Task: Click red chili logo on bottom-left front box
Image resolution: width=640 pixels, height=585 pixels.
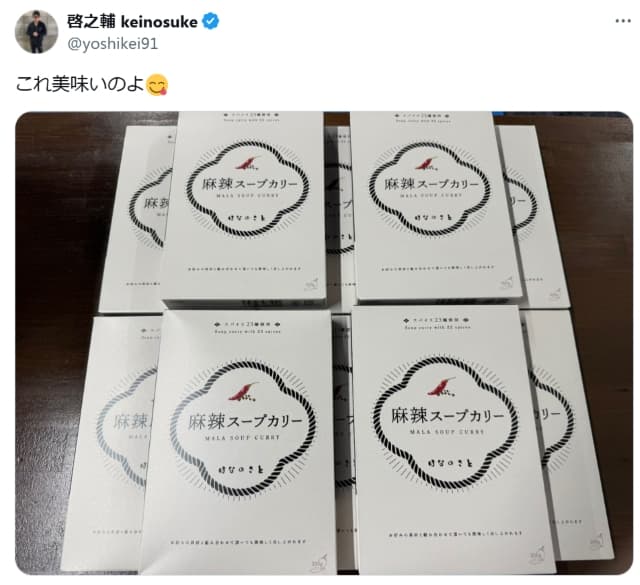Action: 244,391
